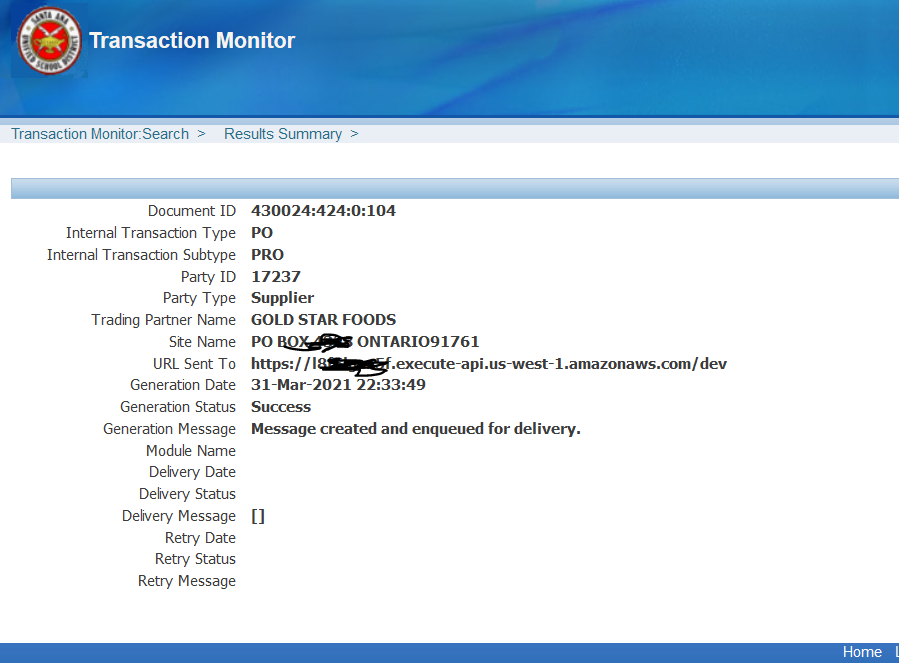
Task: Click the Party Type value Supplier
Action: coord(282,298)
